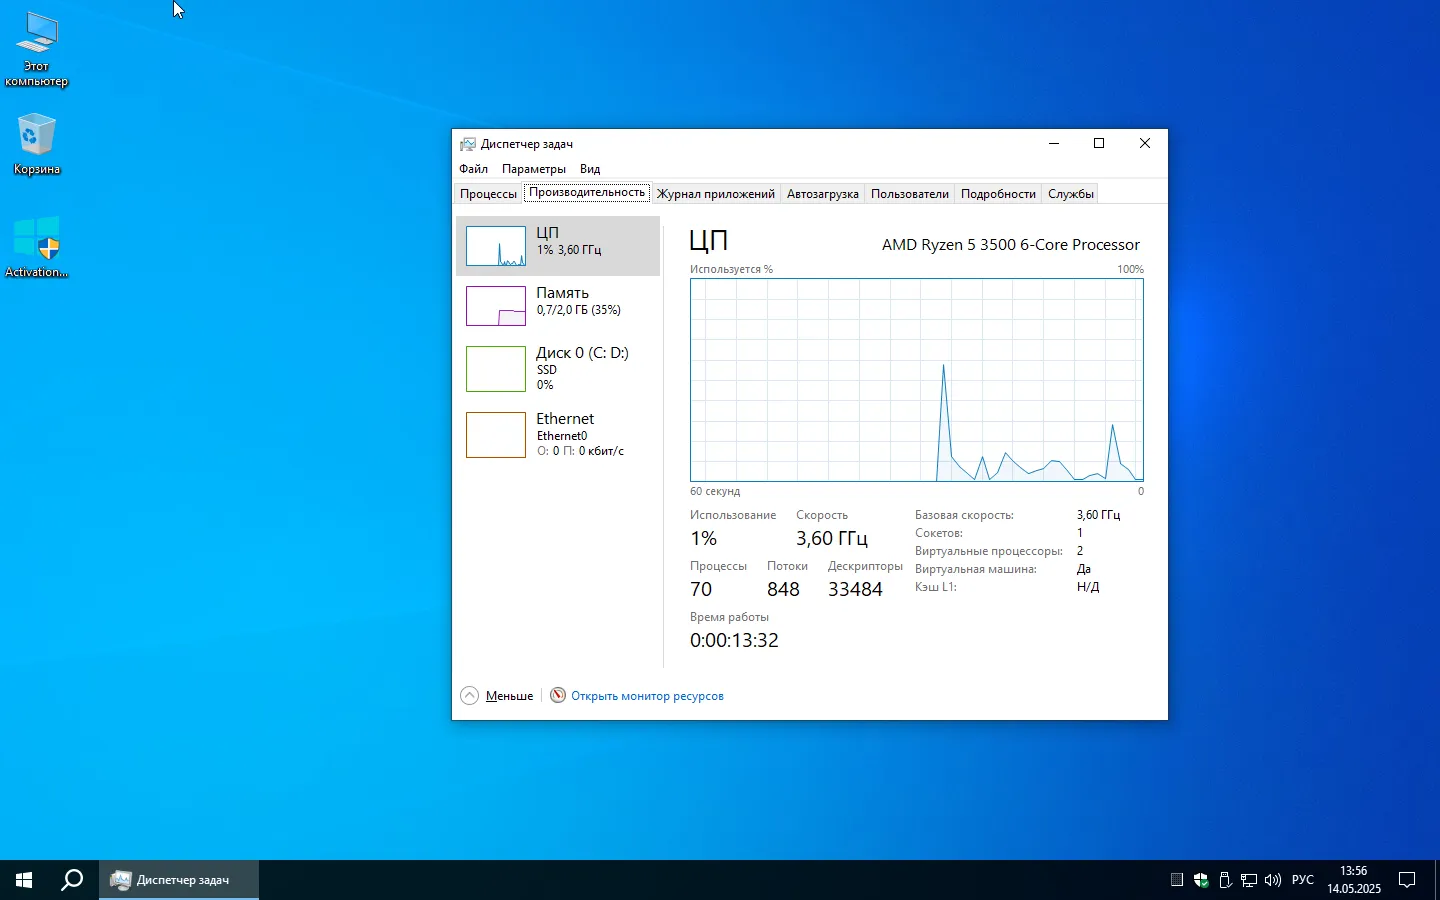This screenshot has width=1440, height=900.
Task: Click the Диспетчер задач taskbar button
Action: [x=179, y=880]
